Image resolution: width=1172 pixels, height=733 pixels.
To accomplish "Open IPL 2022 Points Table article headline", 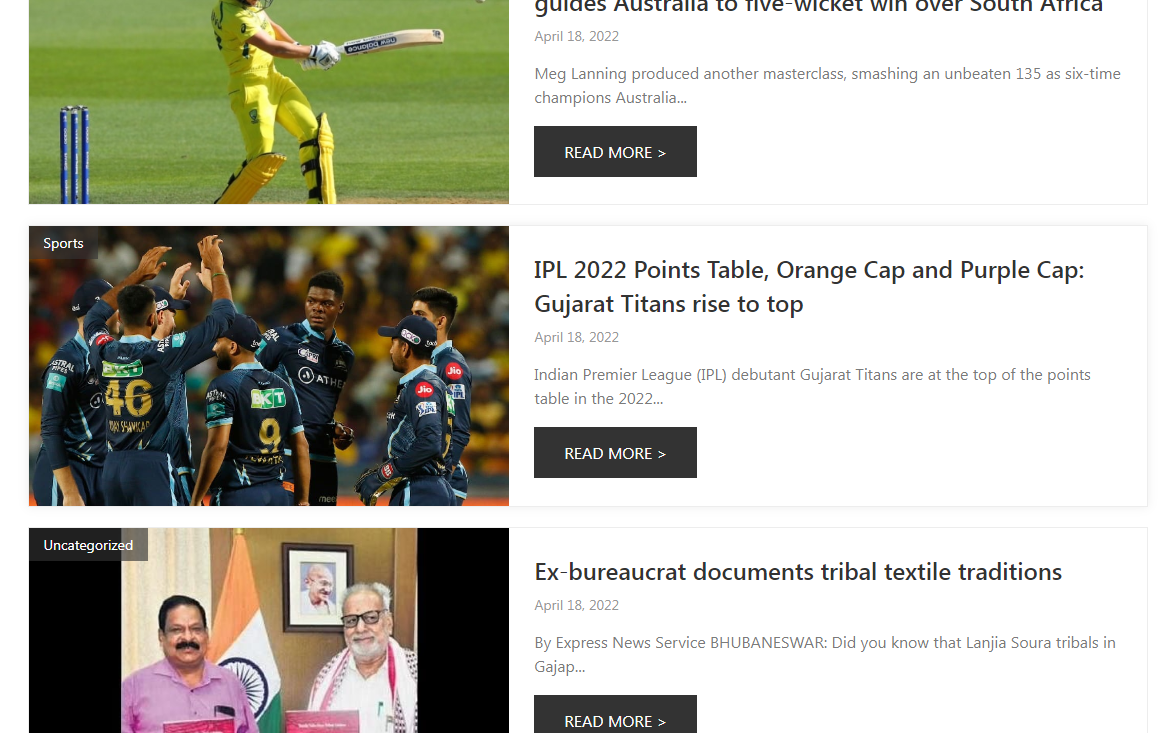I will [x=809, y=287].
